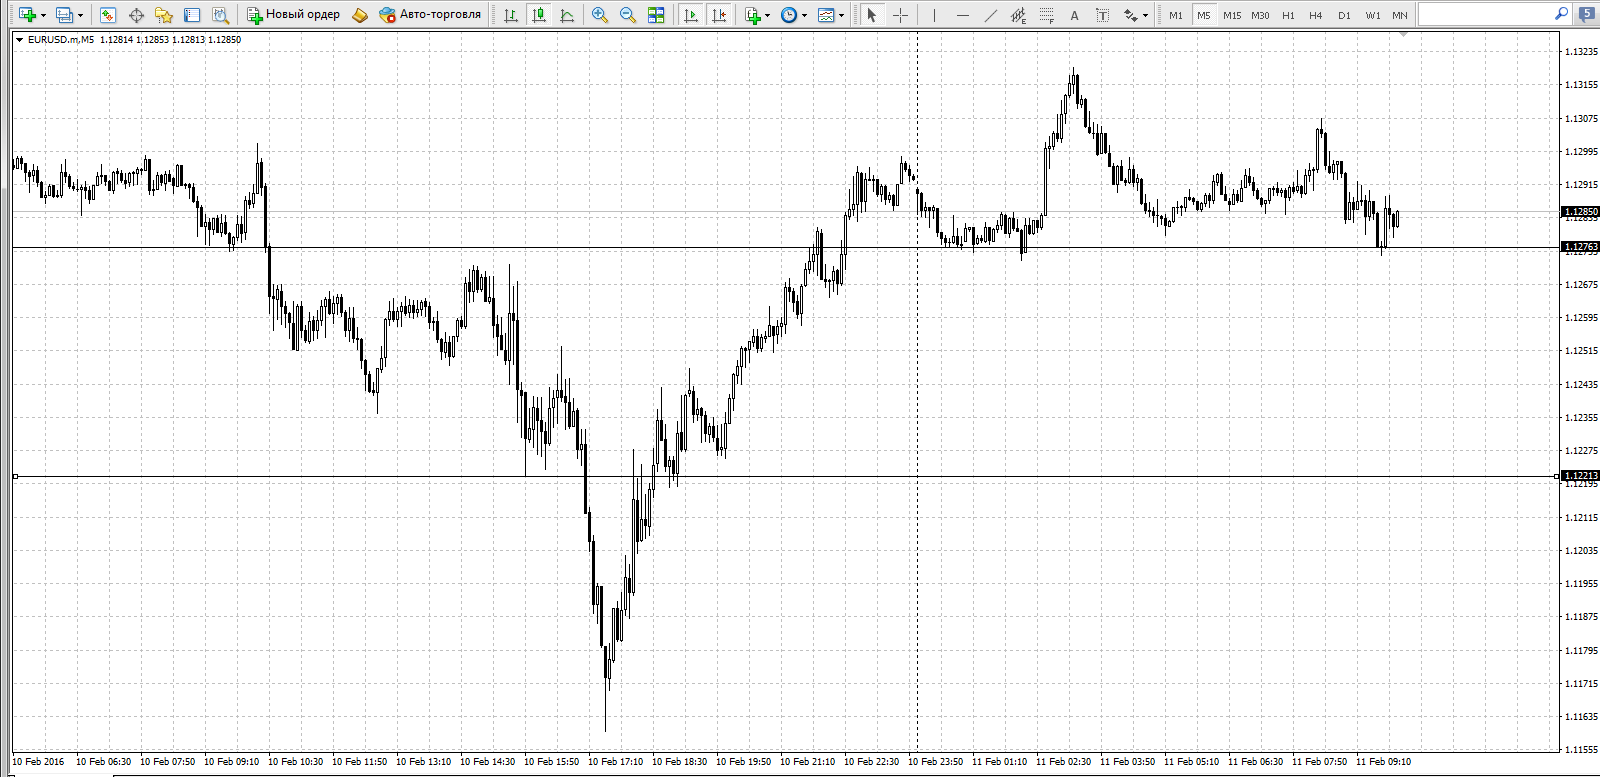Switch timeframe to M15
Screen dimensions: 1600x777
pyautogui.click(x=1232, y=15)
